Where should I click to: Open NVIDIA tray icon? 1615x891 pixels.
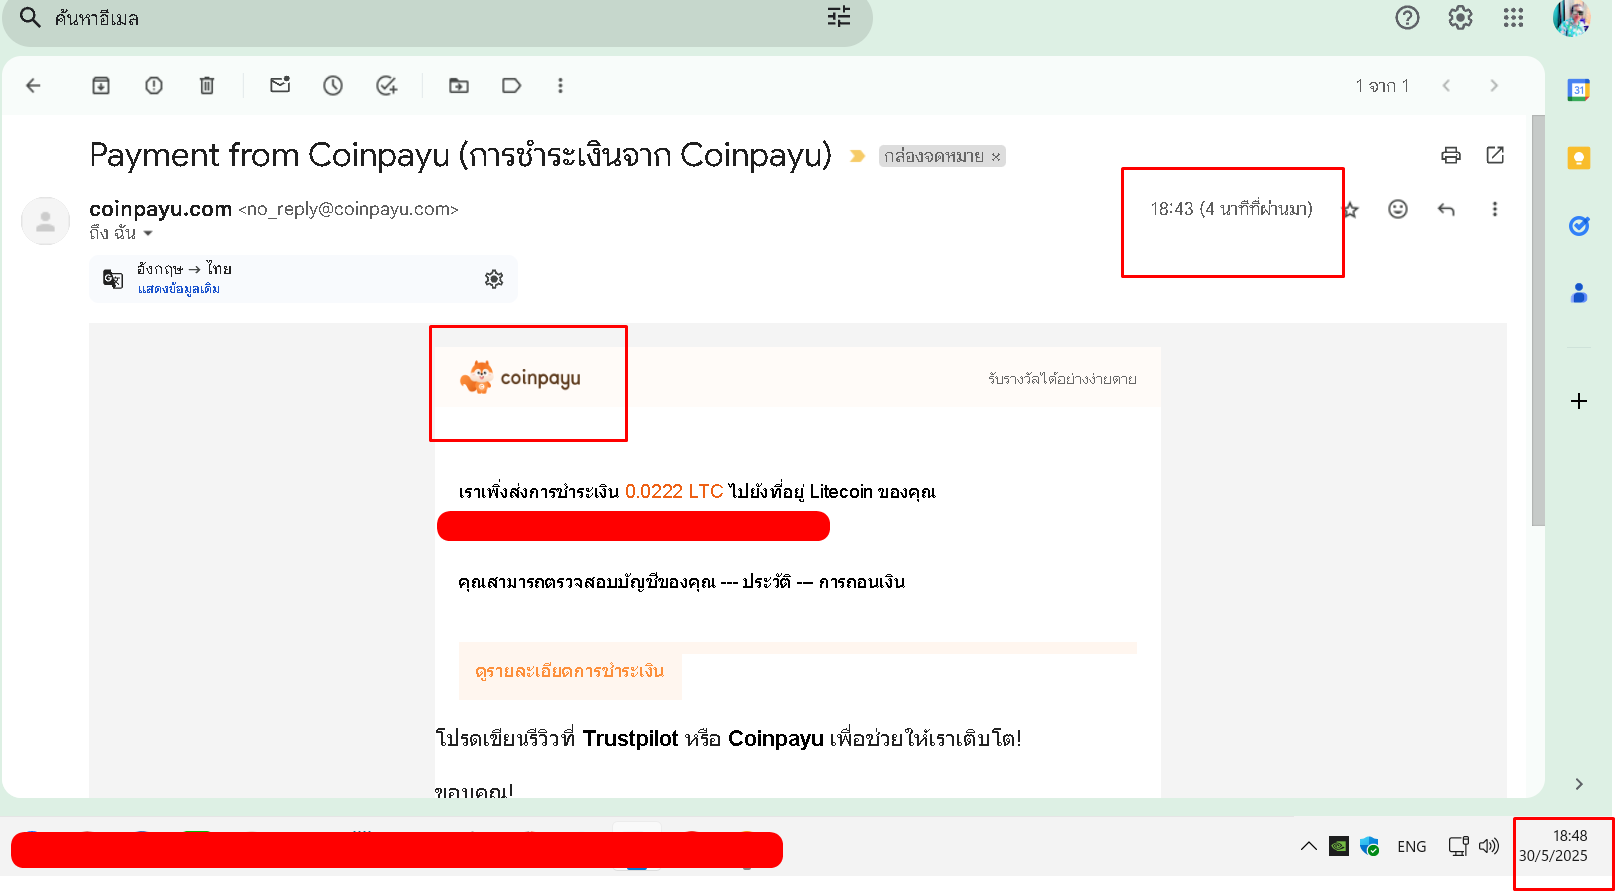(1339, 846)
